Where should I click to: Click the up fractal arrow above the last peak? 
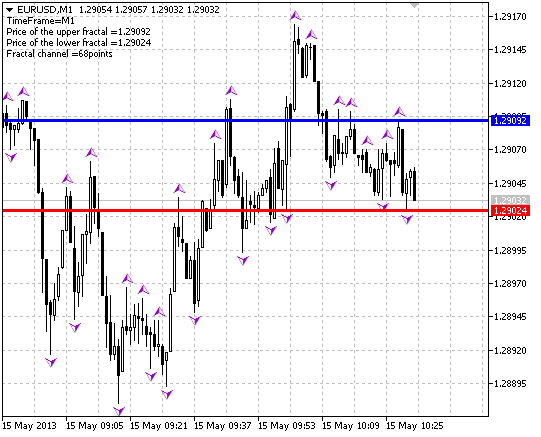400,111
